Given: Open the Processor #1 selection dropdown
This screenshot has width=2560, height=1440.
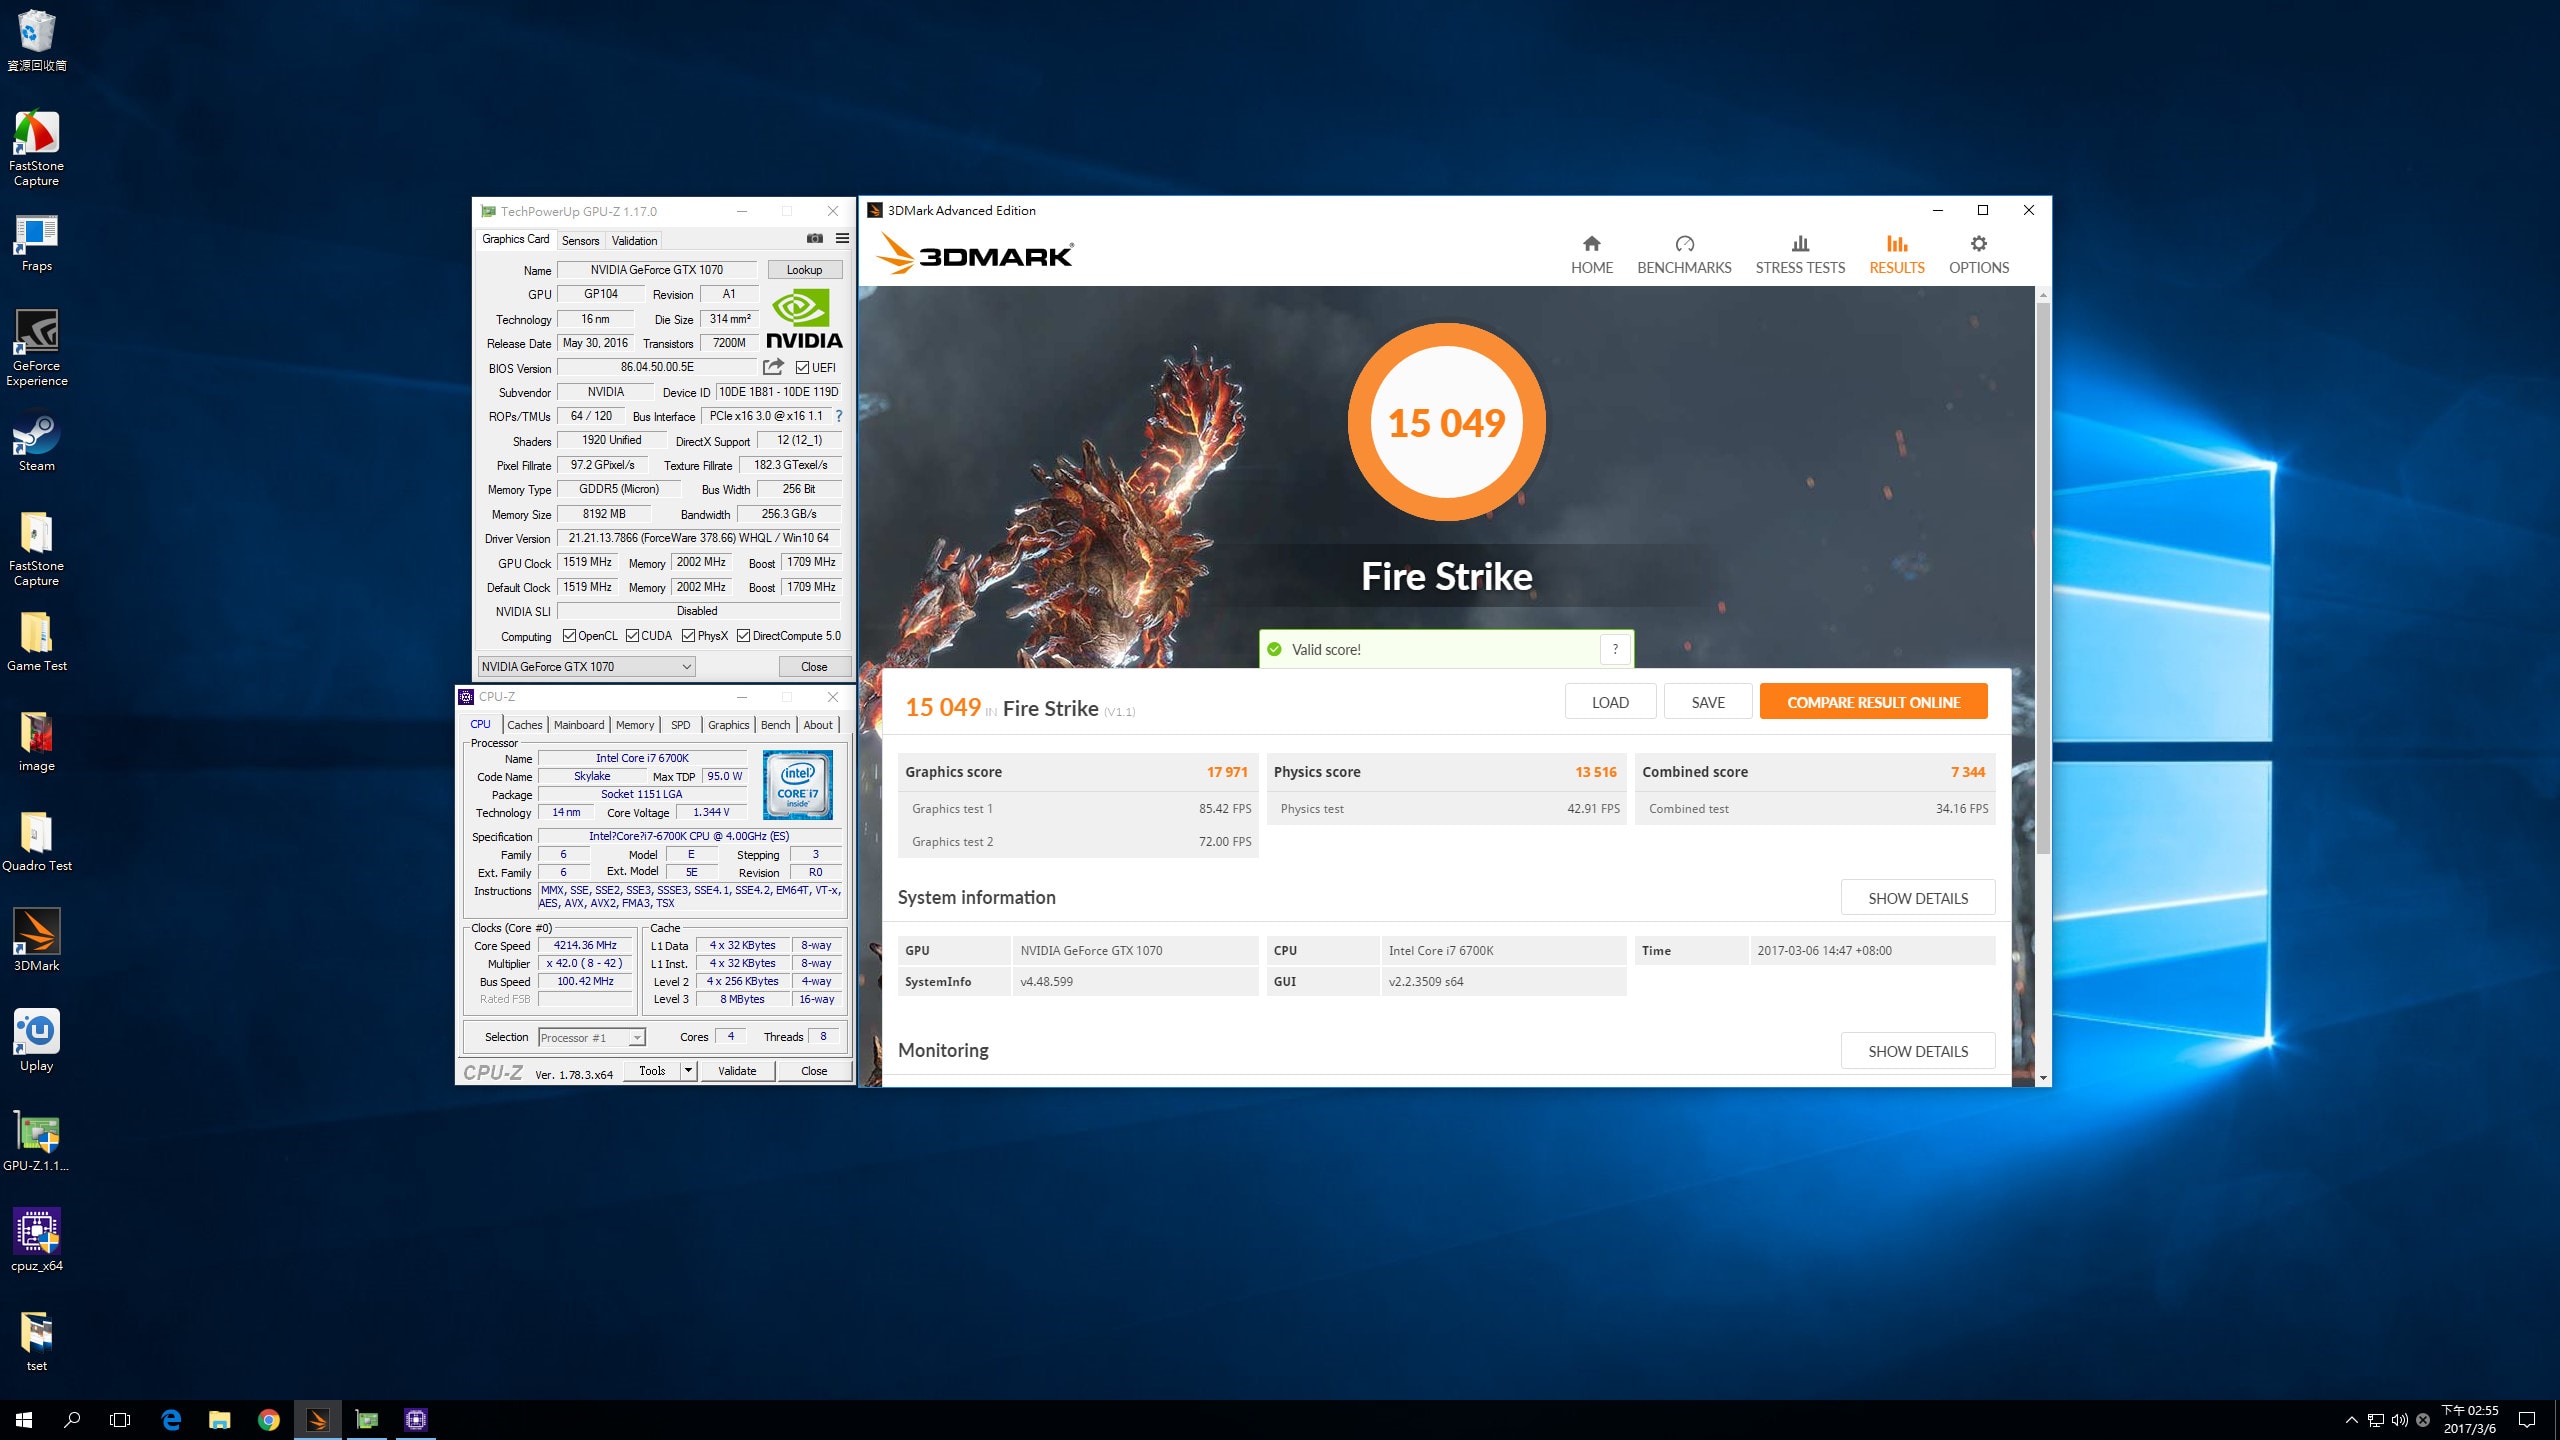Looking at the screenshot, I should [592, 1038].
